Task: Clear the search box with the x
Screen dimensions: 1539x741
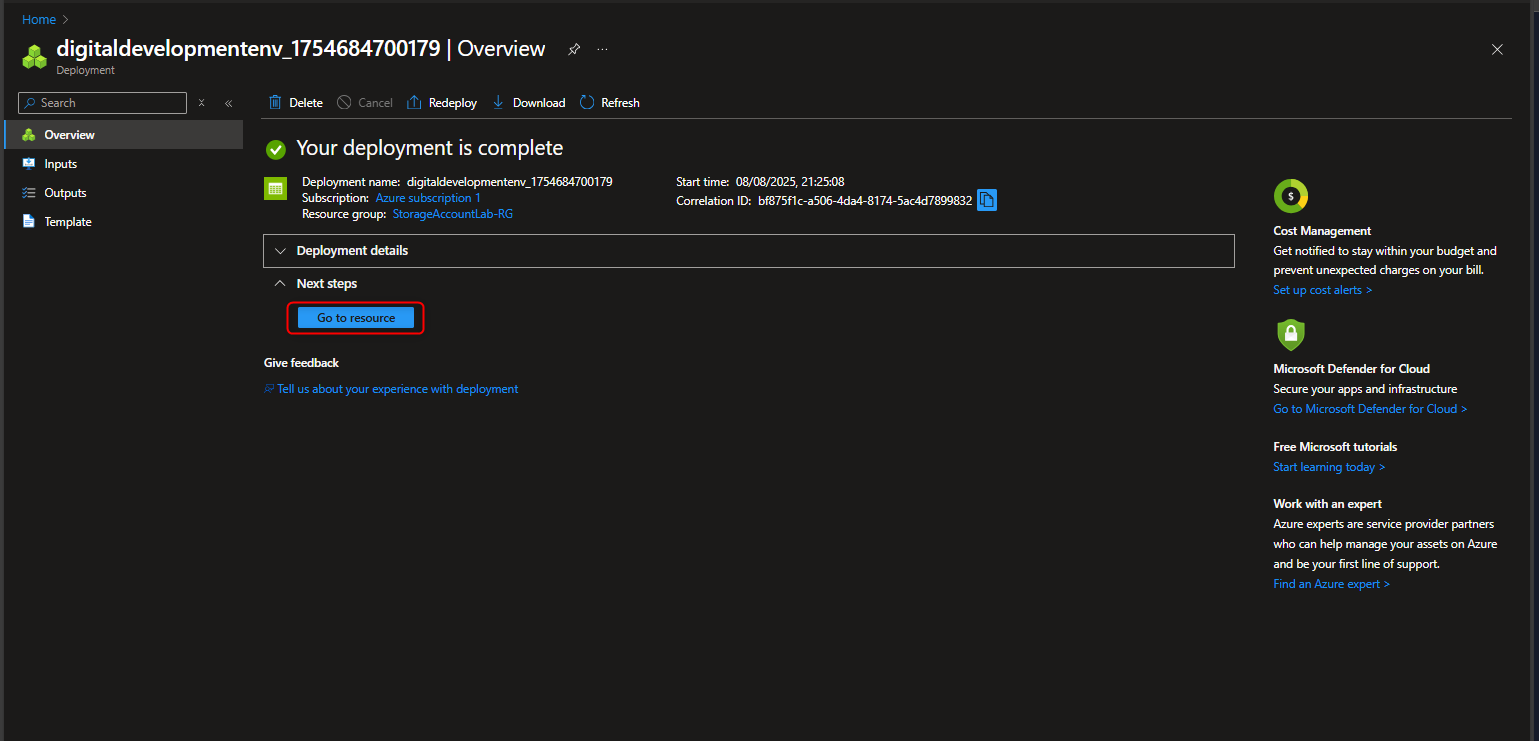Action: [201, 102]
